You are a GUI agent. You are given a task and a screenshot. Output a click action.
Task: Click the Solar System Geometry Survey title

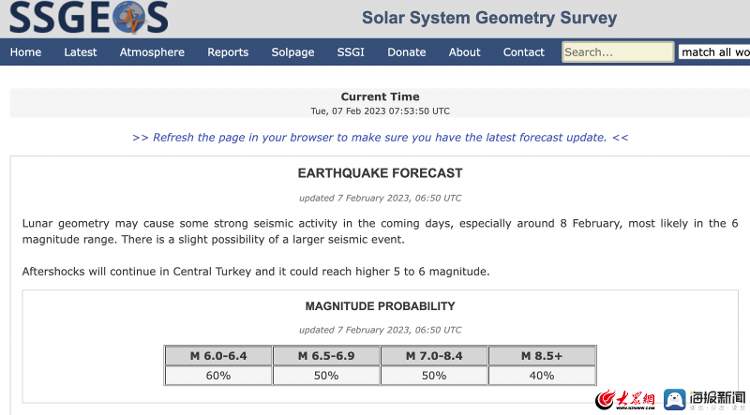489,18
